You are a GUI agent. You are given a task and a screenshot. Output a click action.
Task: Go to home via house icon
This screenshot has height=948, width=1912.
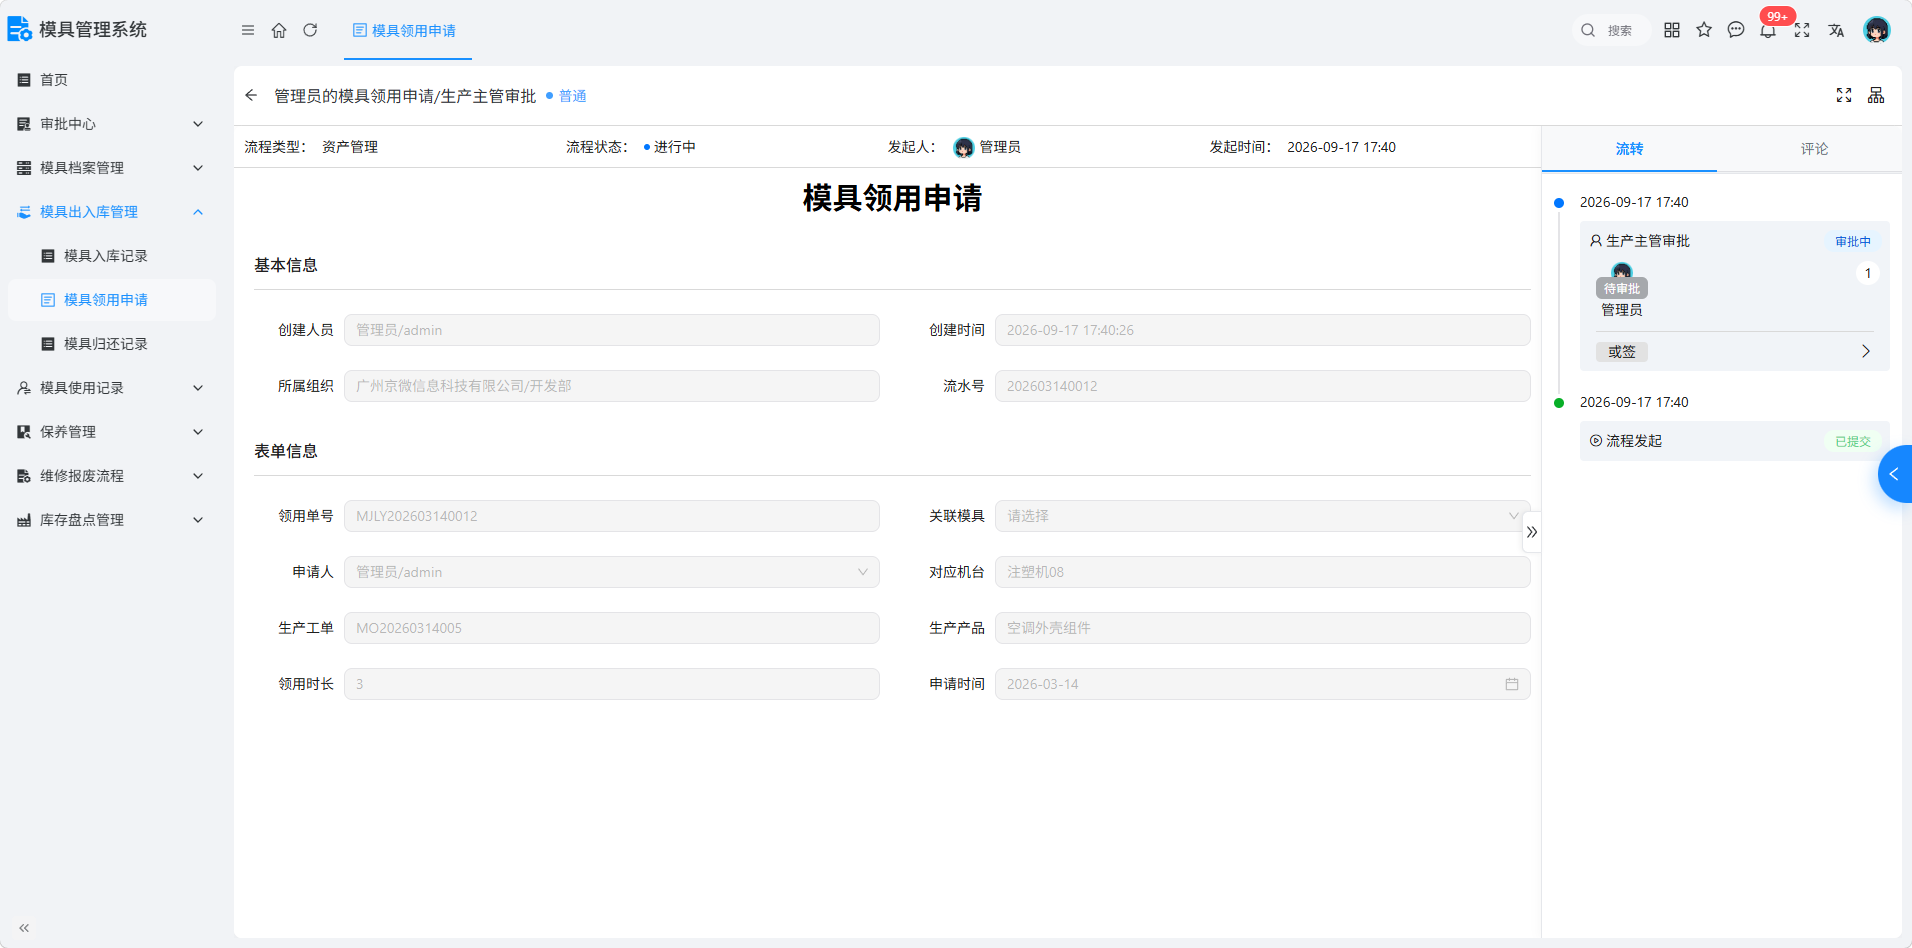click(x=279, y=30)
